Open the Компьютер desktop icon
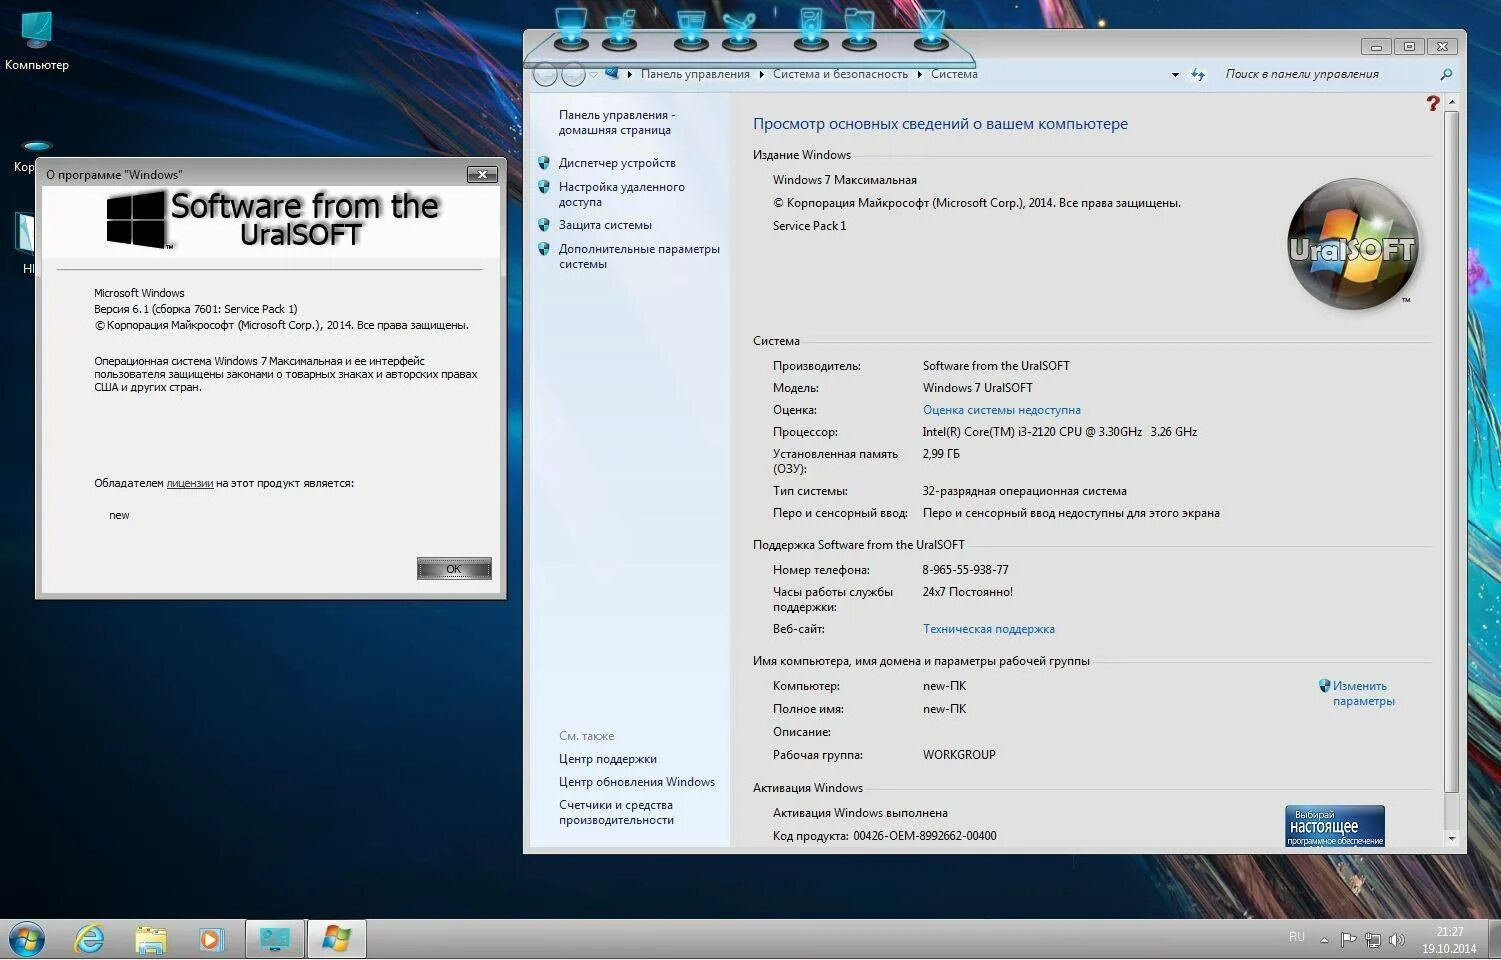Viewport: 1501px width, 960px height. click(x=37, y=41)
